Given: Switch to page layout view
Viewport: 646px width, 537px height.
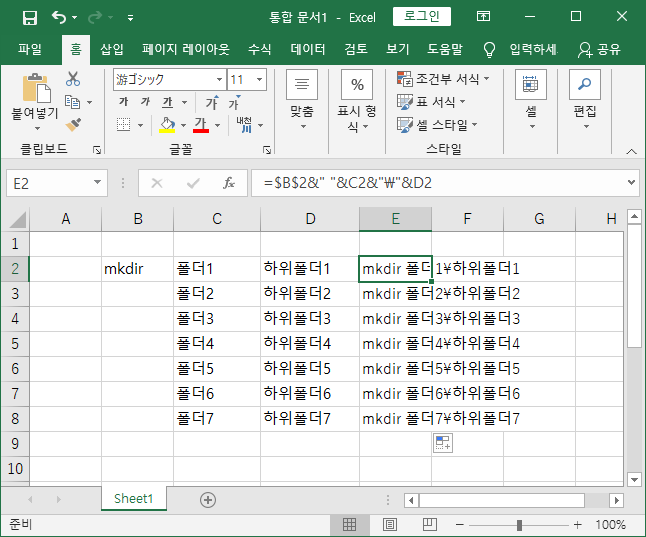Looking at the screenshot, I should click(x=390, y=525).
